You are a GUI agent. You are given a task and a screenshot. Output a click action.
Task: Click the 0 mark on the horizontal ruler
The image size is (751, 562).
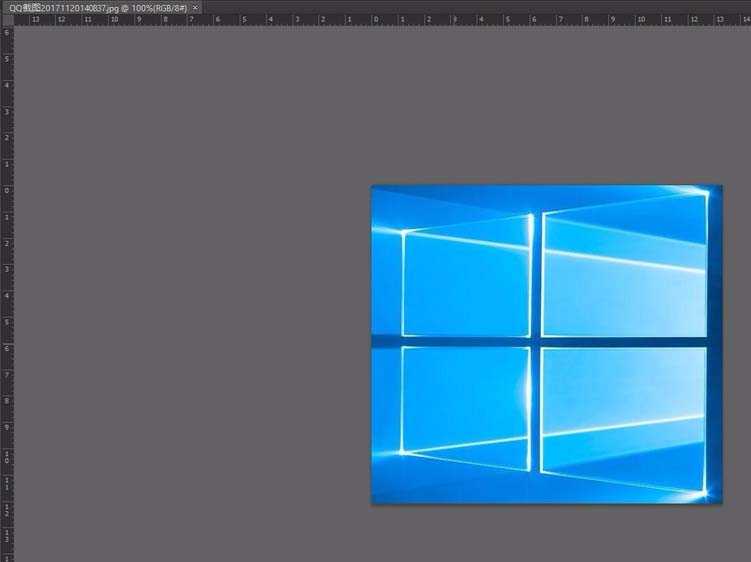(x=376, y=20)
